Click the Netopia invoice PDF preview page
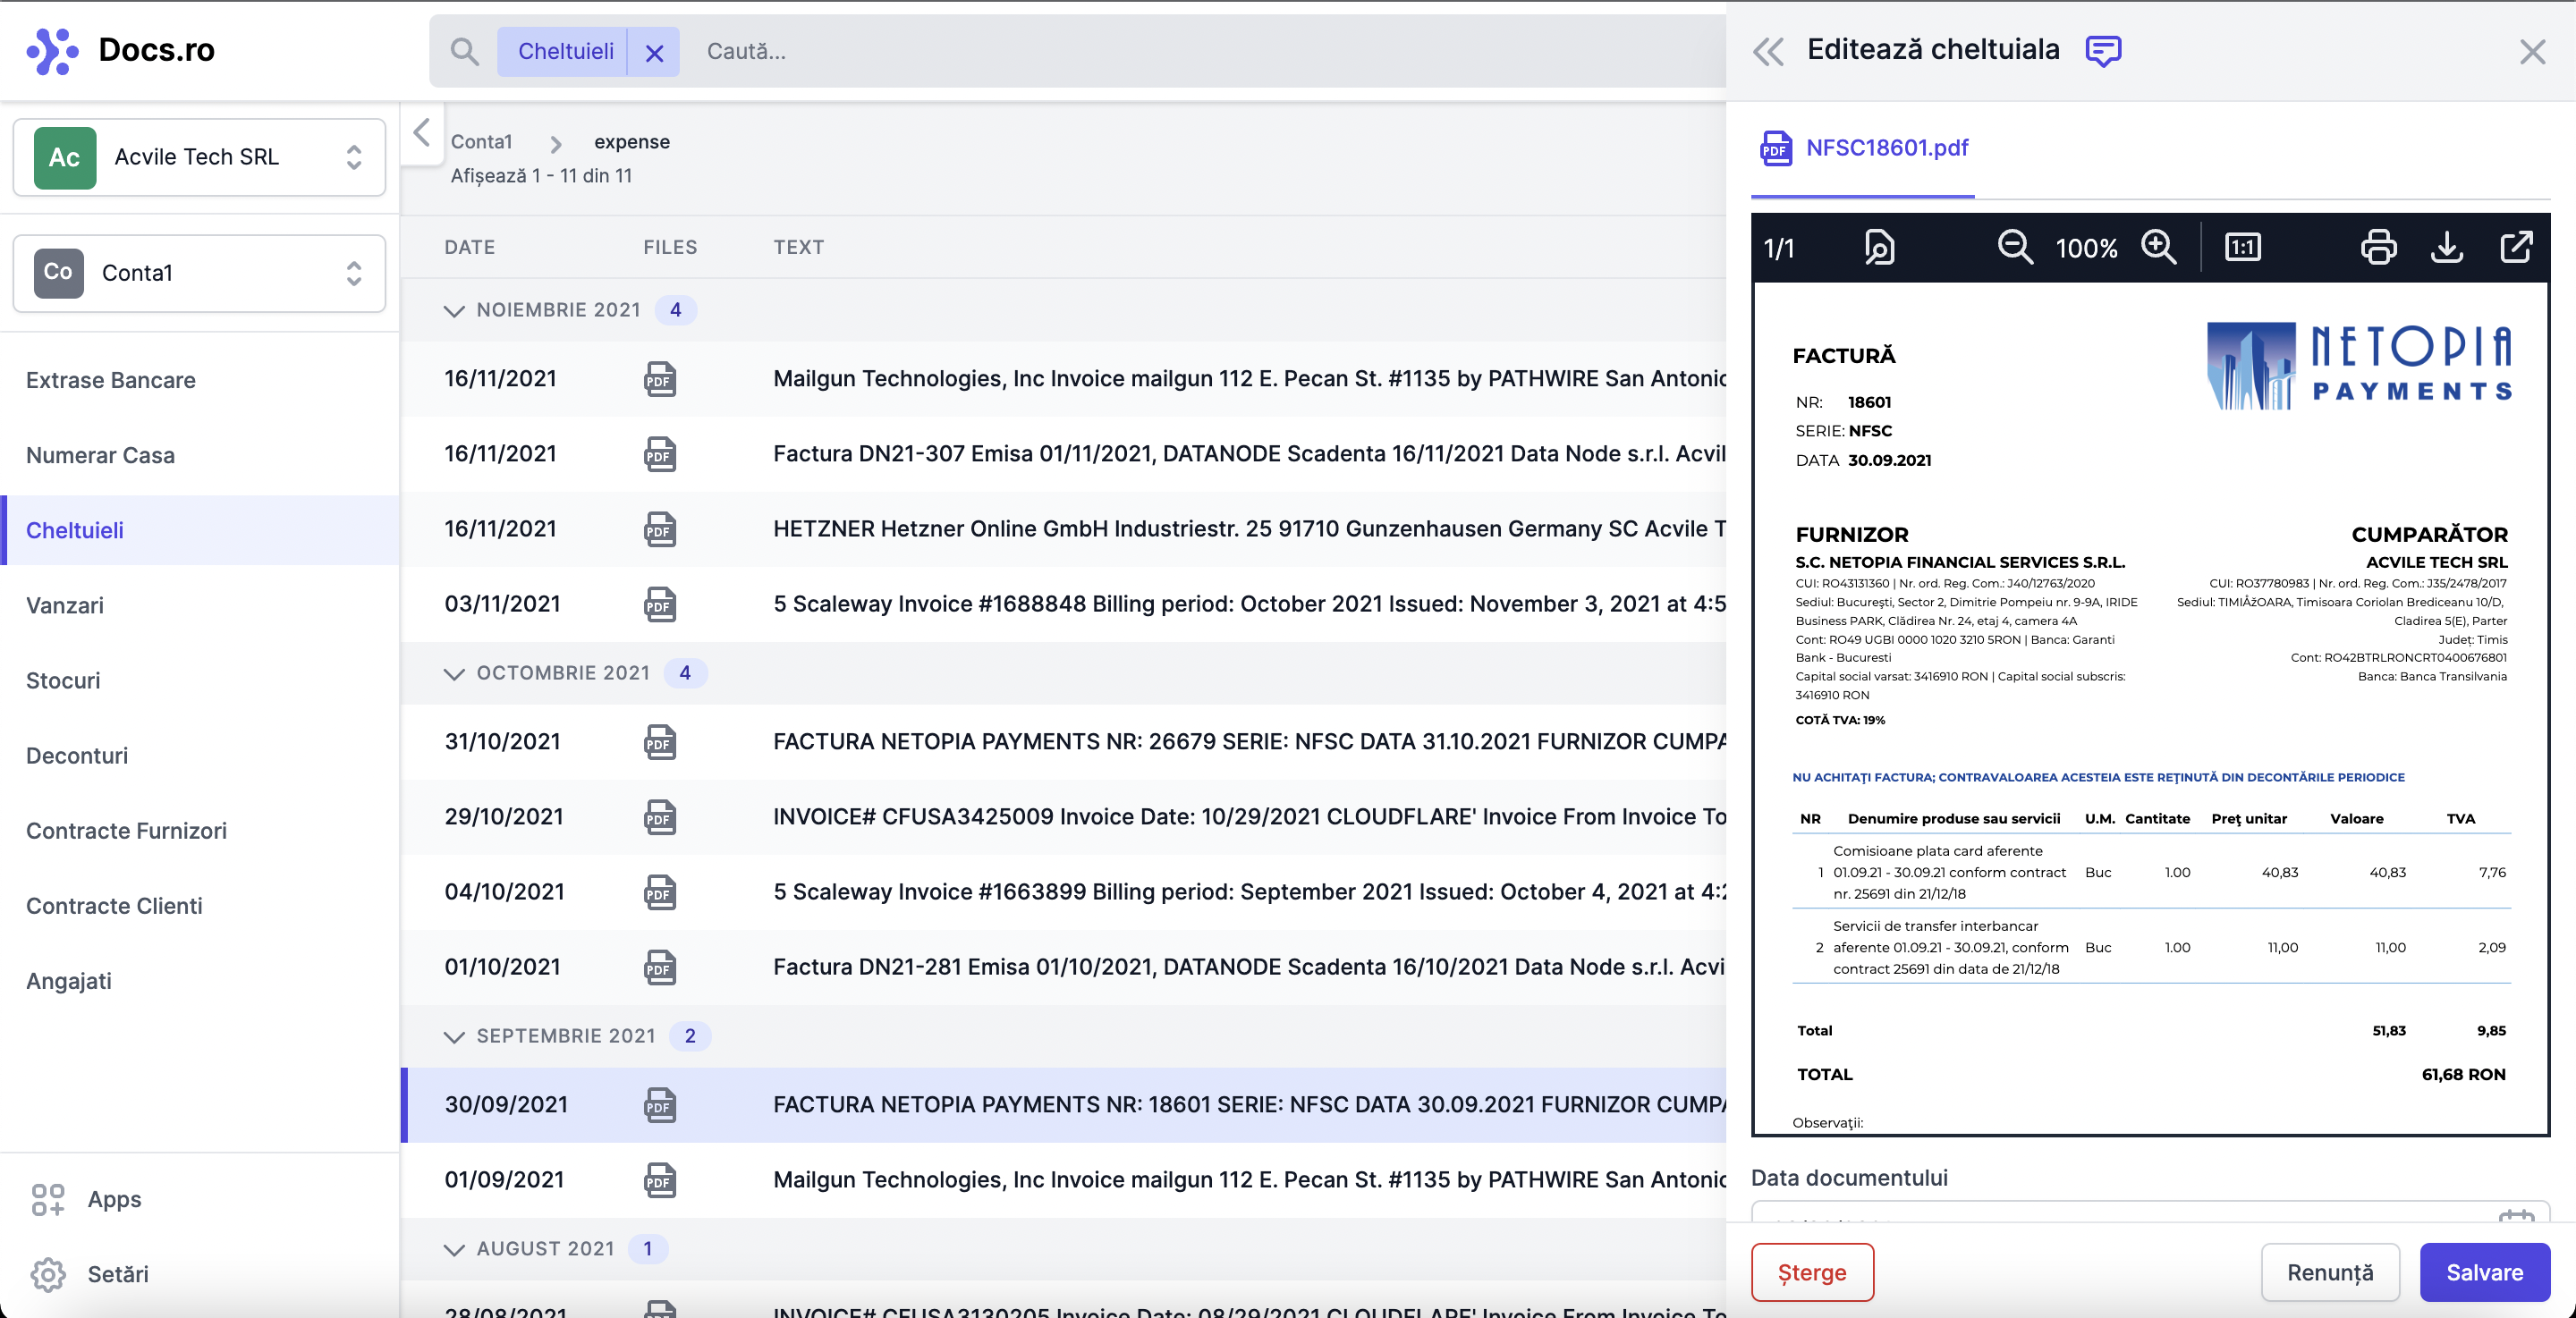This screenshot has height=1318, width=2576. [2150, 708]
